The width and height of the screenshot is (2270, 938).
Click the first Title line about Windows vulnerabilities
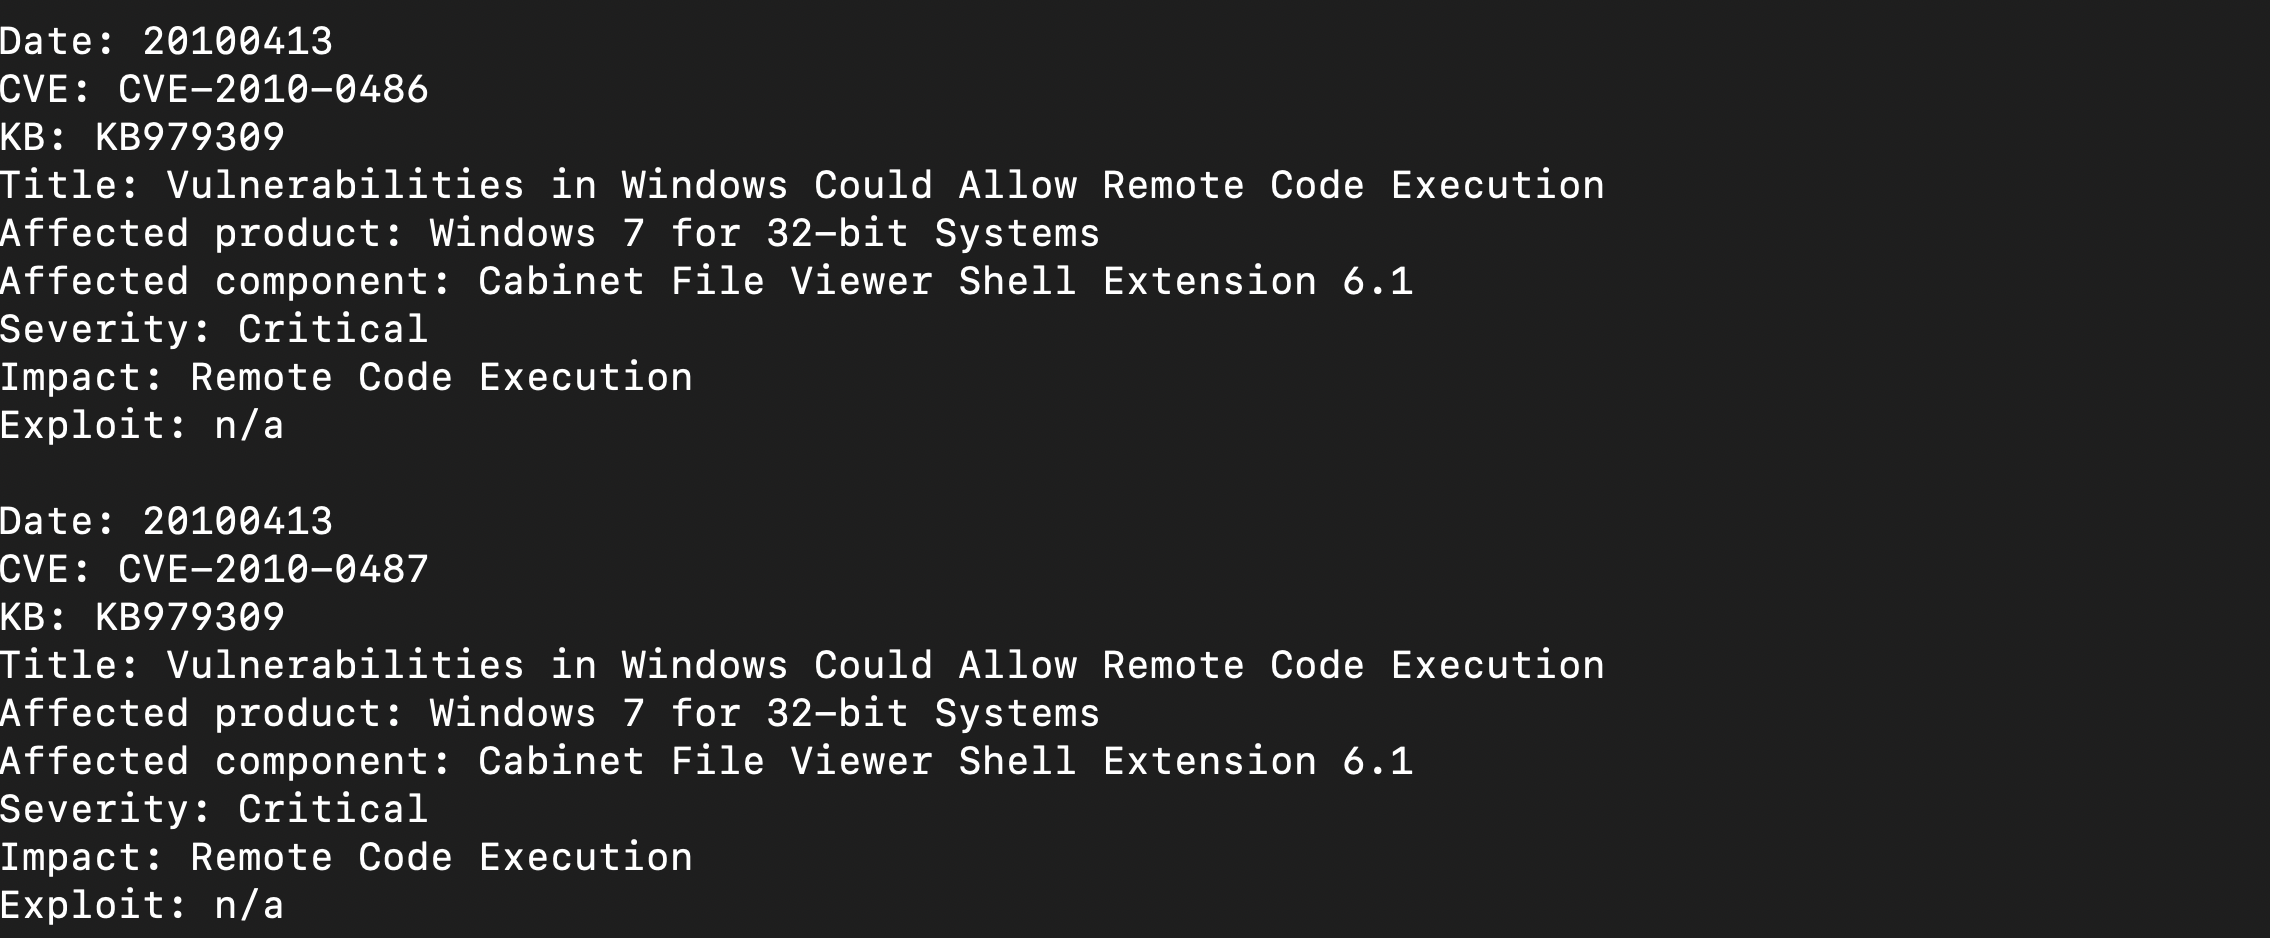[802, 186]
